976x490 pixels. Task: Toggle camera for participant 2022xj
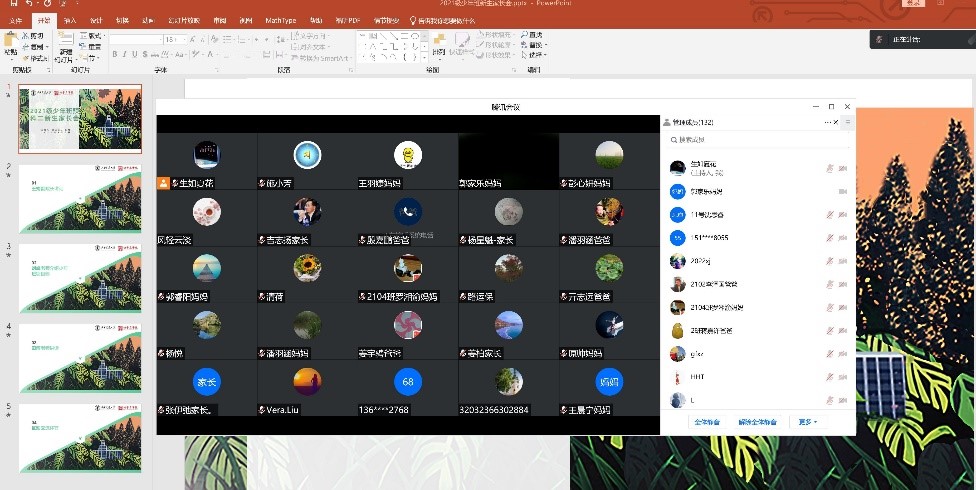click(843, 261)
